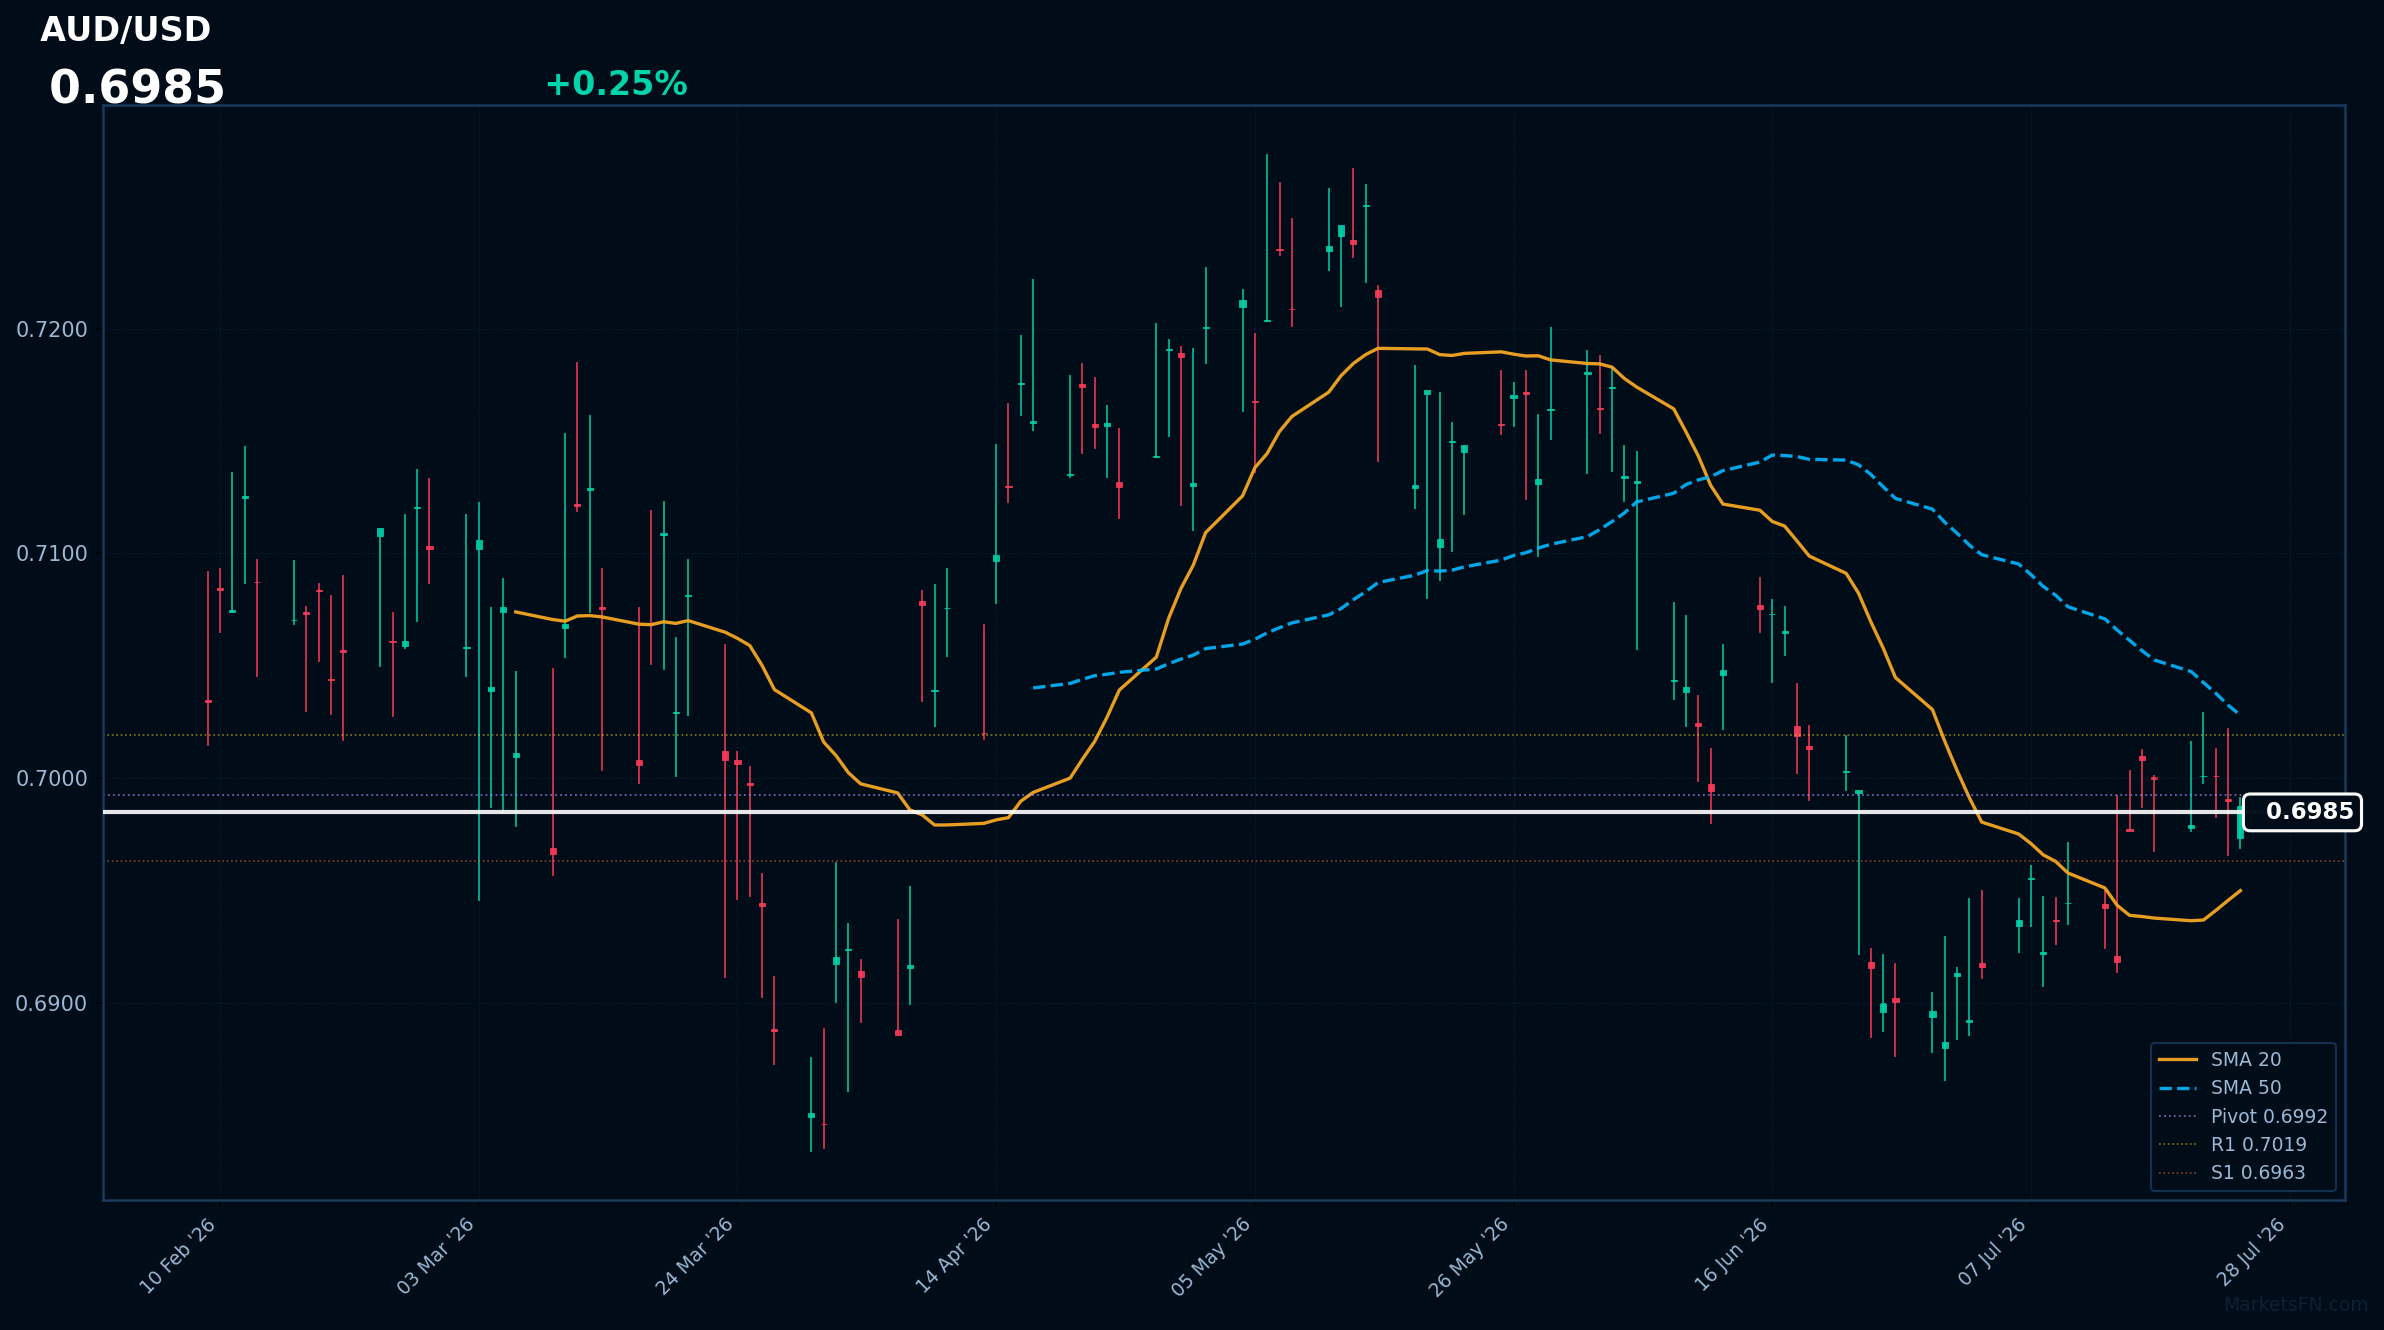Screen dimensions: 2384x1330
Task: Click the 0.7100 y-axis label
Action: tap(52, 553)
